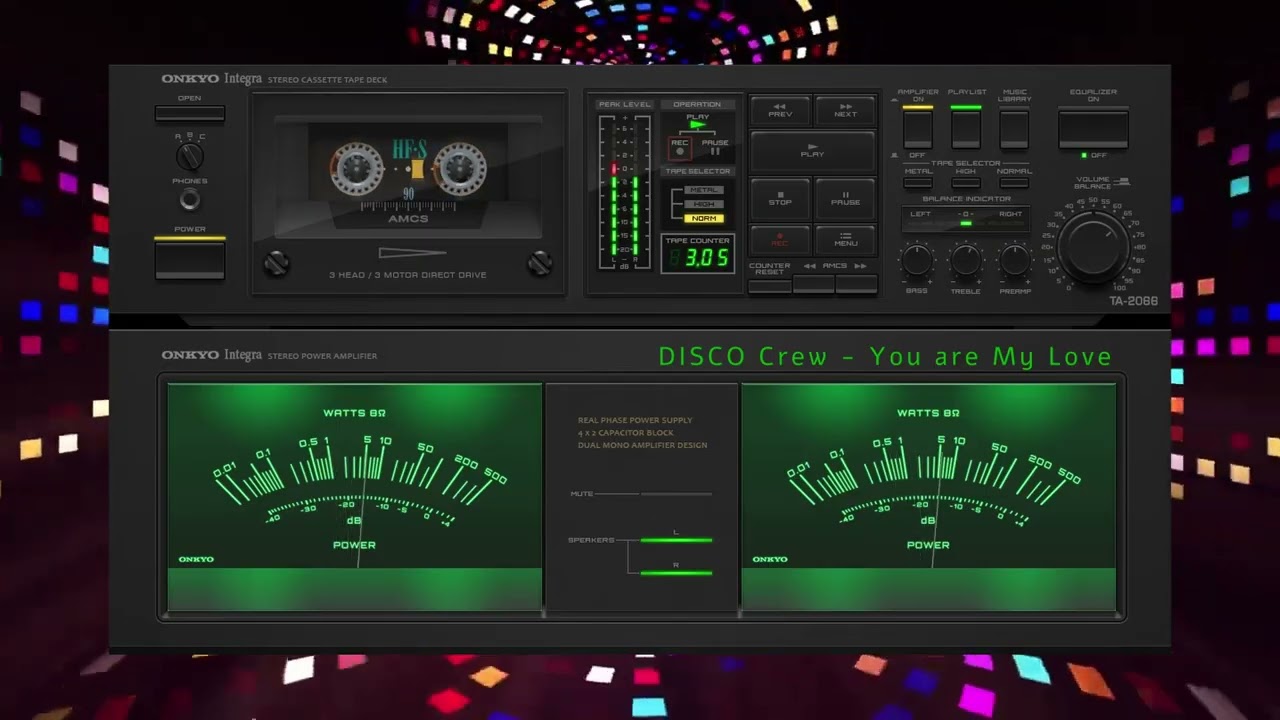Click the PREAMP knob
The width and height of the screenshot is (1280, 720).
1015,261
